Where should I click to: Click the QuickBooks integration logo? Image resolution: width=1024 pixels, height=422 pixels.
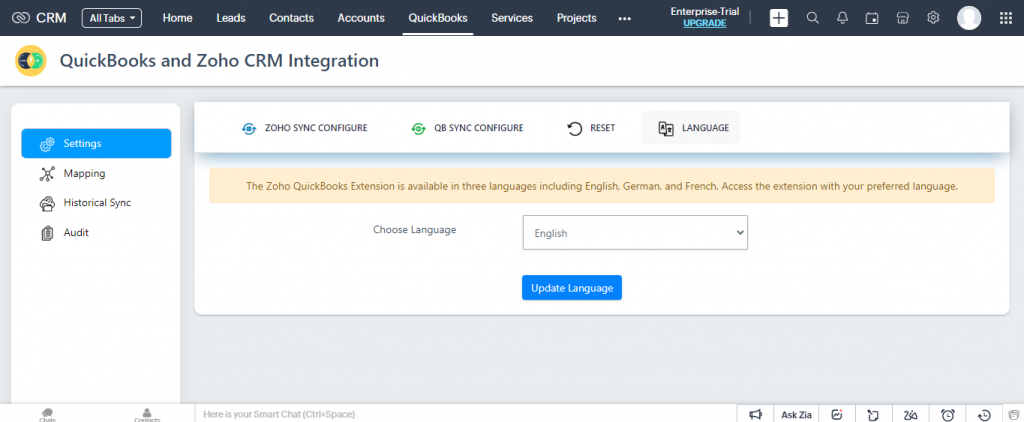click(x=31, y=61)
